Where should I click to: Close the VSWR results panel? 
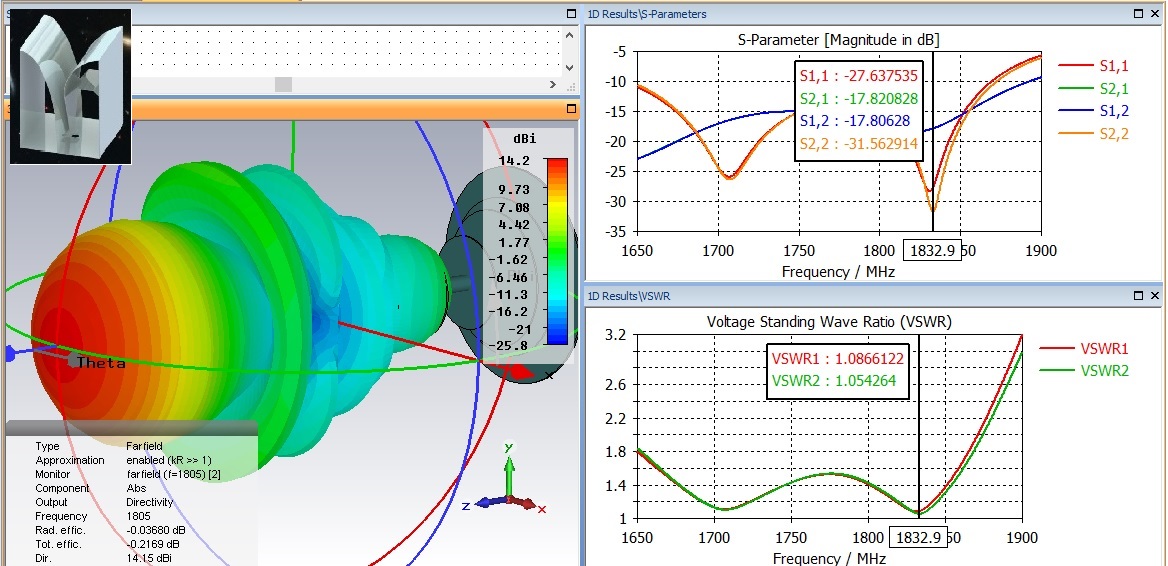click(x=1156, y=296)
